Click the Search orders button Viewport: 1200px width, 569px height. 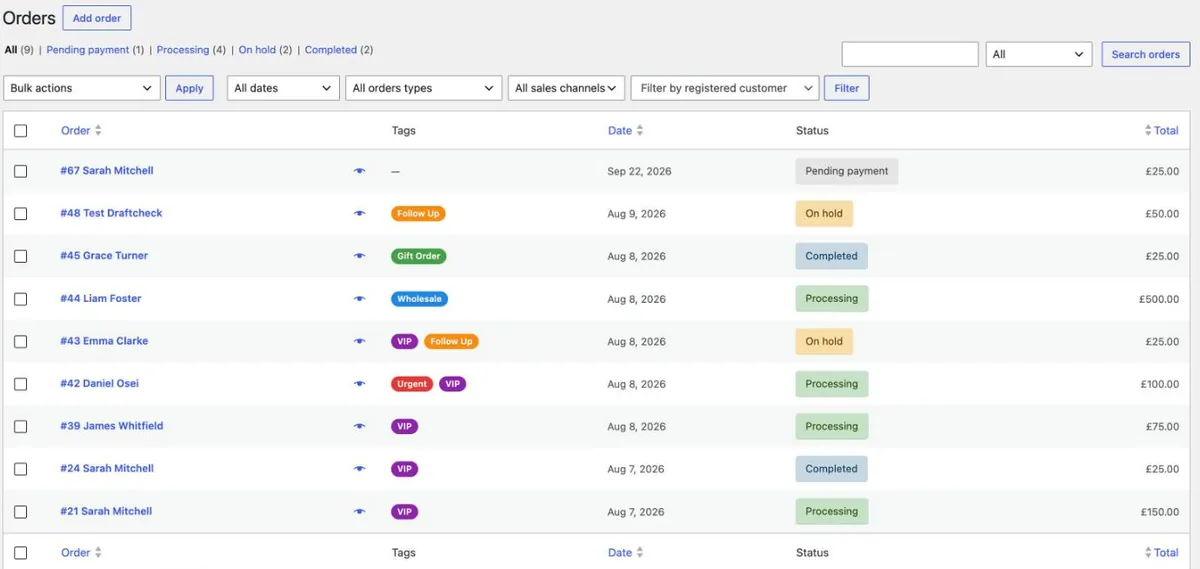[1146, 54]
